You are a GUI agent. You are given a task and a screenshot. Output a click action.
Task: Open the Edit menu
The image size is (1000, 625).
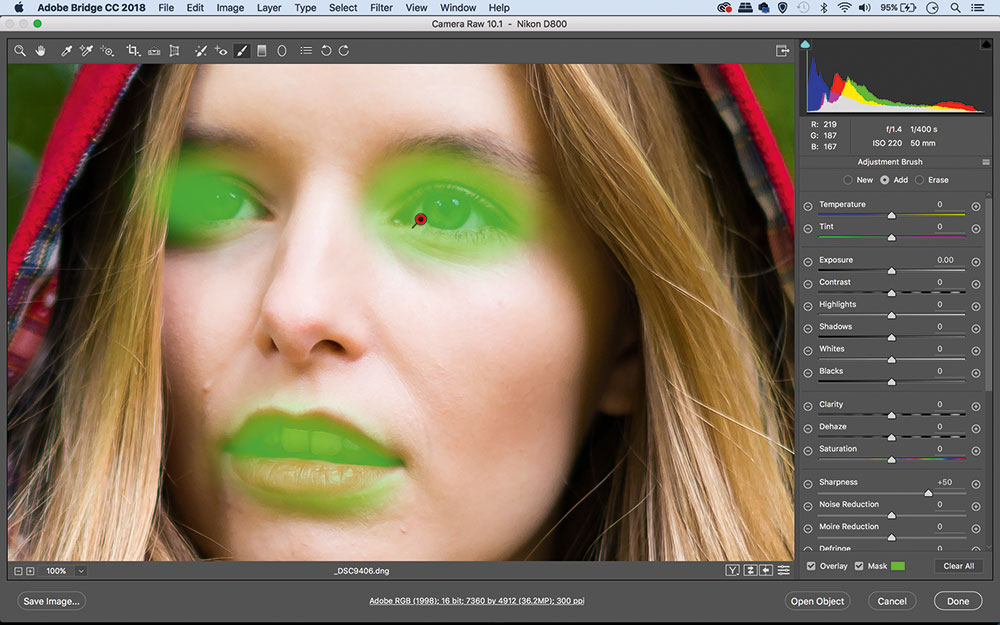tap(195, 8)
